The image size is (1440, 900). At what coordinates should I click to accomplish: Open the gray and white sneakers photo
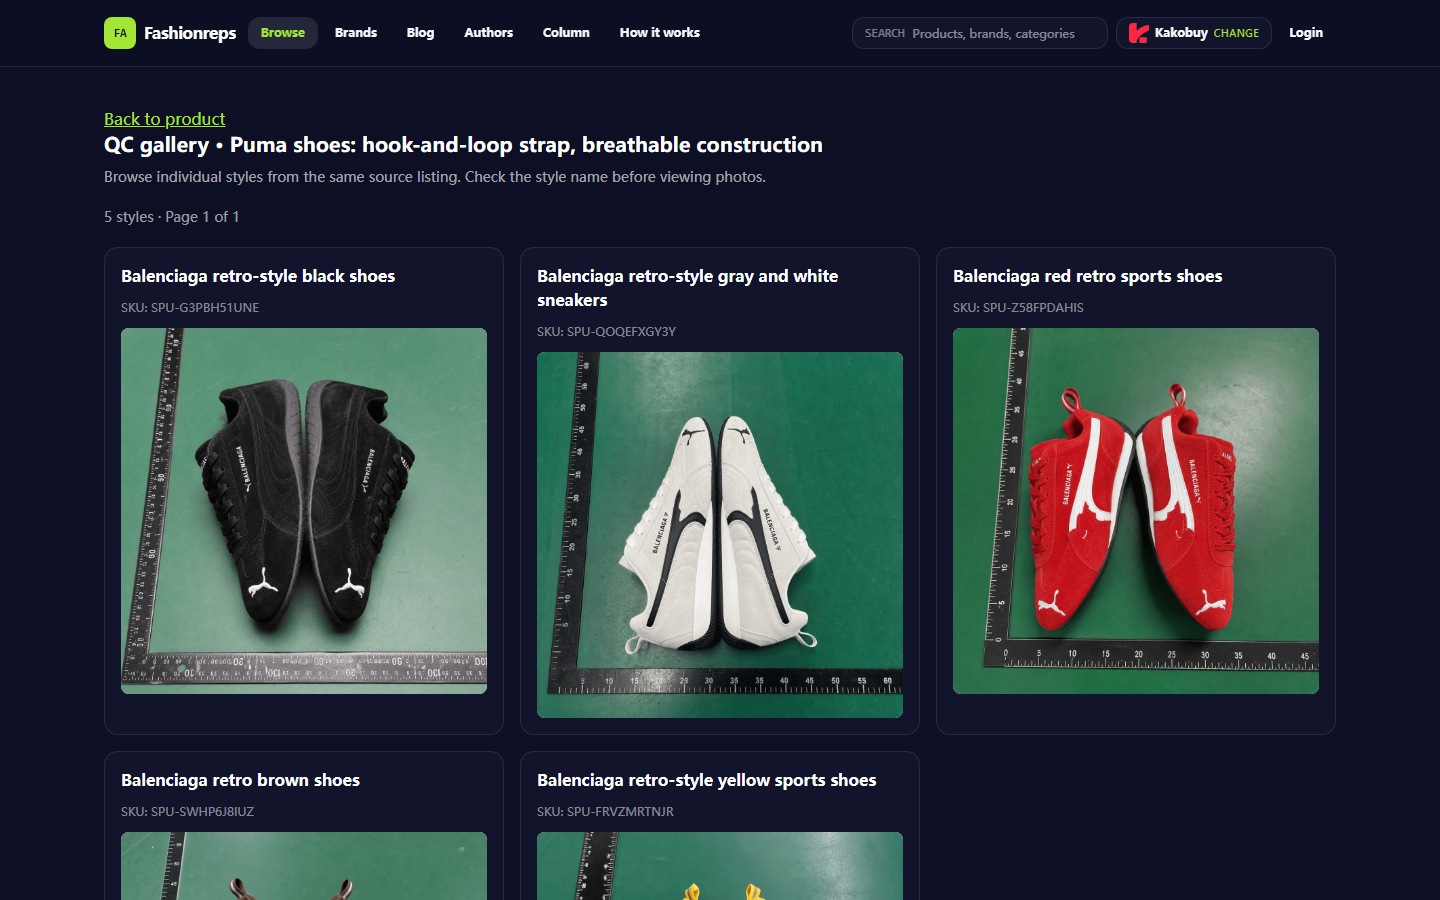(720, 535)
